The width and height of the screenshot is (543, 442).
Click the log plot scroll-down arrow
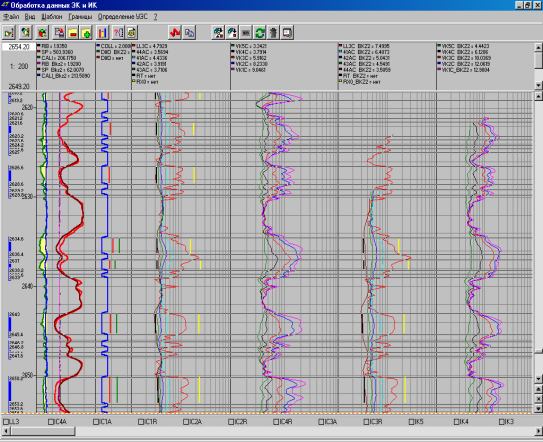click(x=538, y=379)
